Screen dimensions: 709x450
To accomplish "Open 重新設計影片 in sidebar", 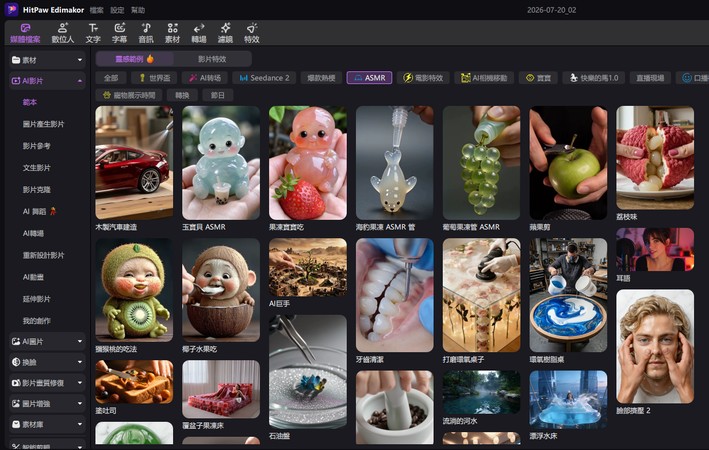I will 43,255.
